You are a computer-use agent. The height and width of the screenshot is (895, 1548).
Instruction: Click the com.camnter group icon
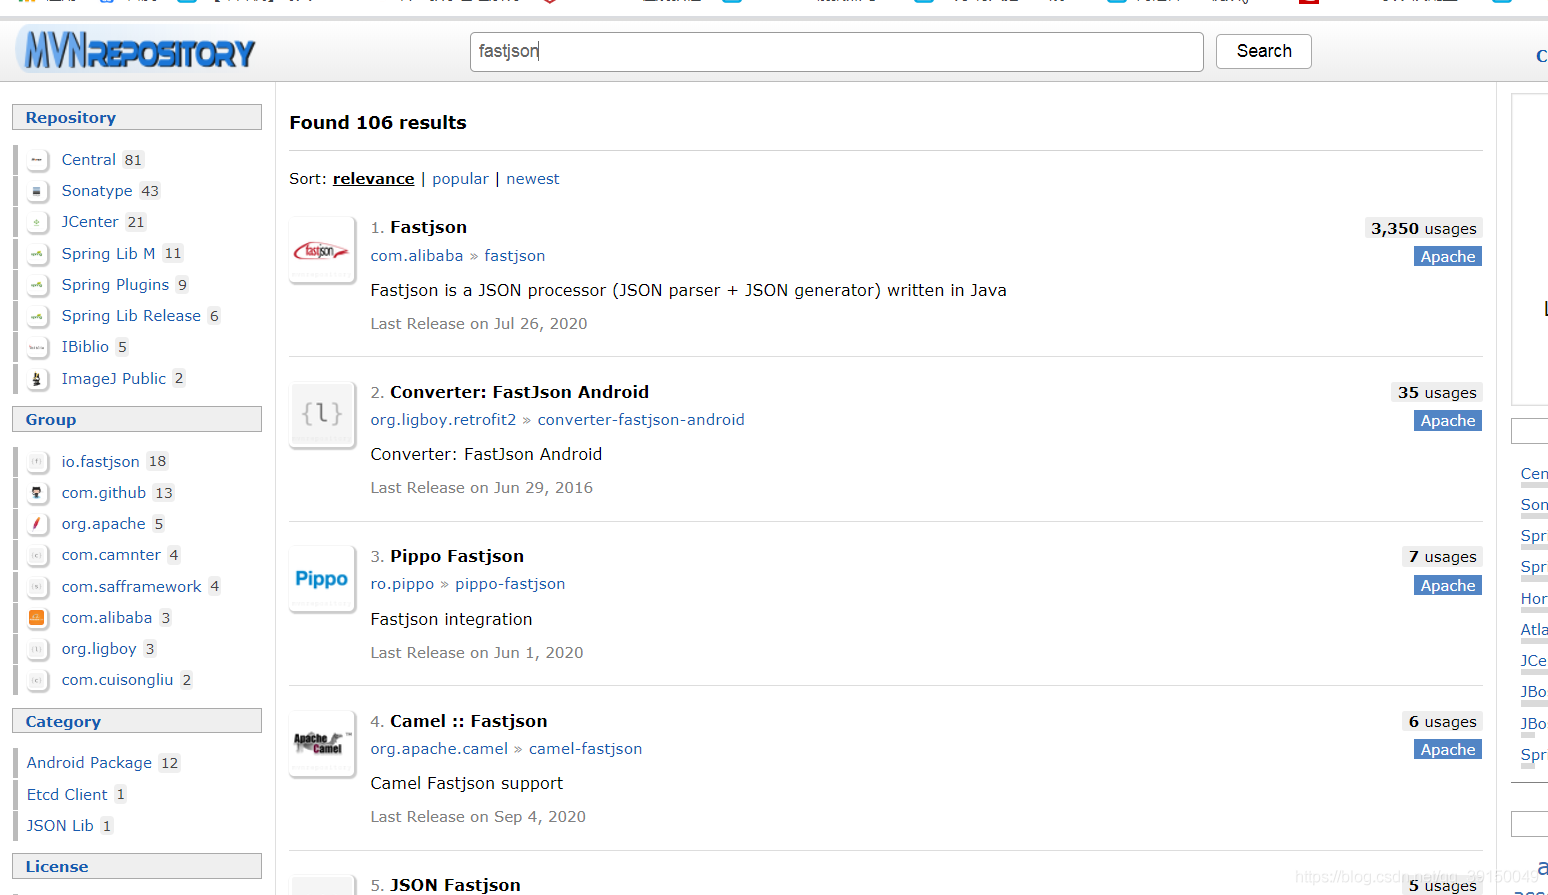click(37, 555)
